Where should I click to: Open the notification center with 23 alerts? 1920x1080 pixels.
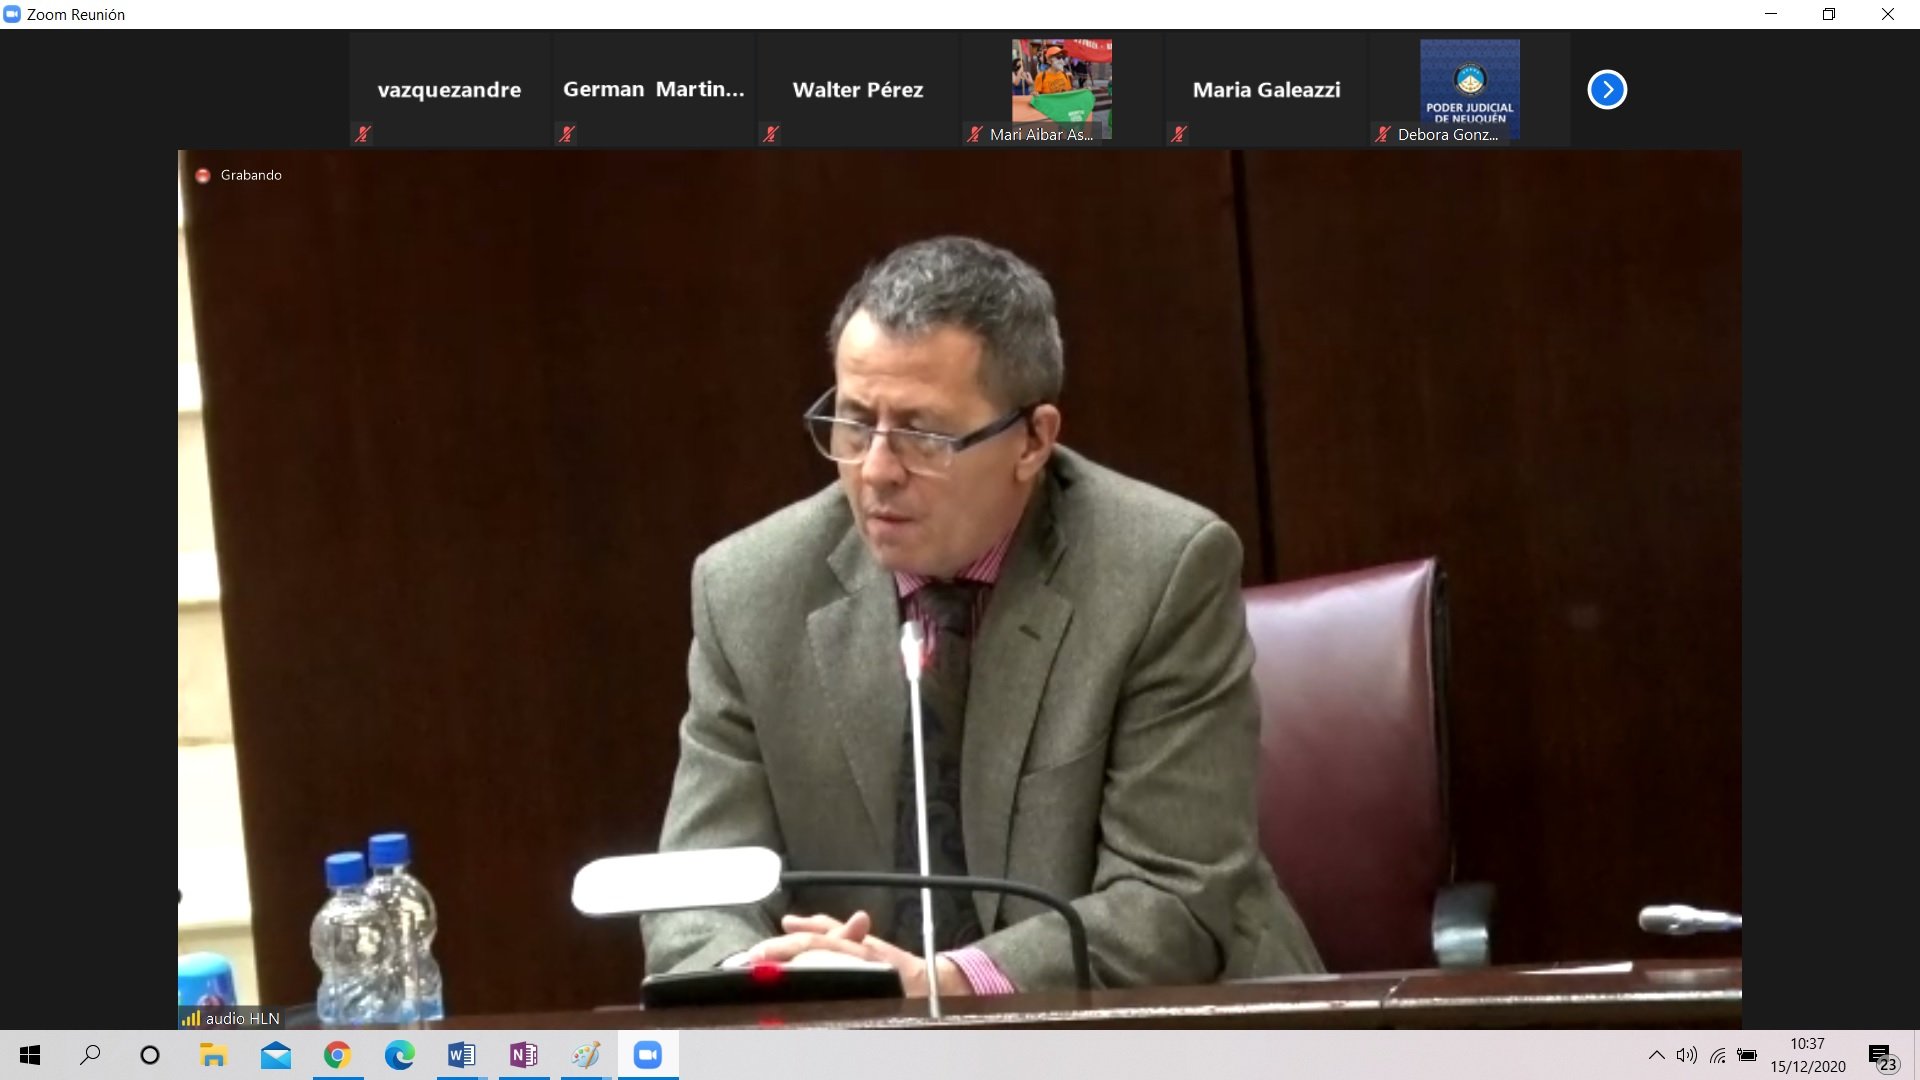pyautogui.click(x=1881, y=1056)
